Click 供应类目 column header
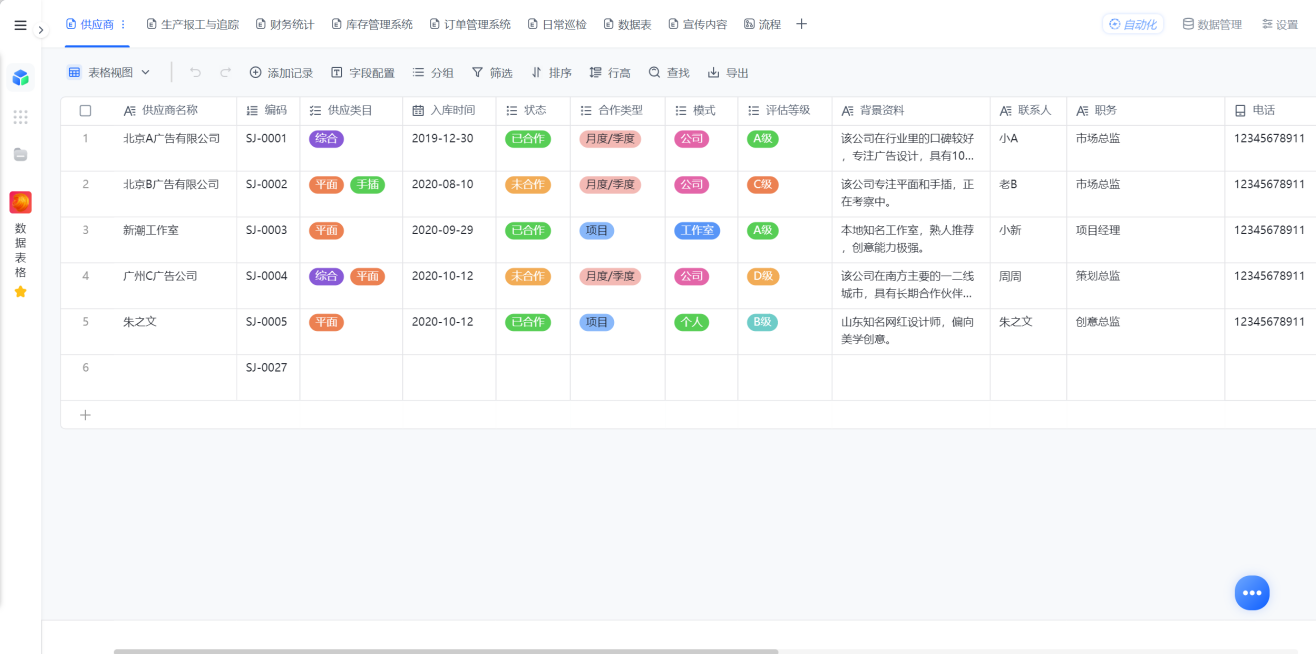 (351, 111)
